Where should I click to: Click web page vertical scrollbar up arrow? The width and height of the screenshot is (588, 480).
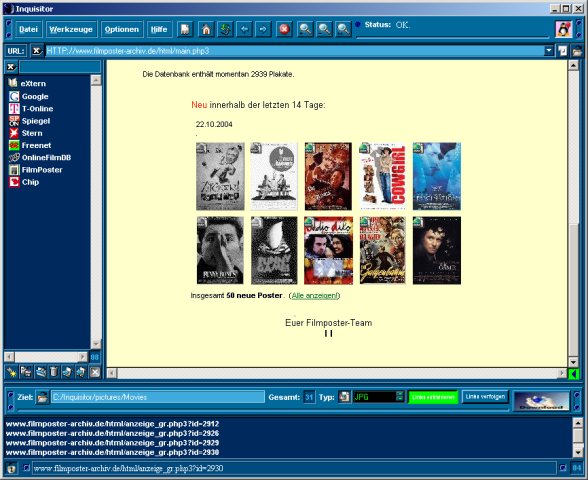point(573,66)
